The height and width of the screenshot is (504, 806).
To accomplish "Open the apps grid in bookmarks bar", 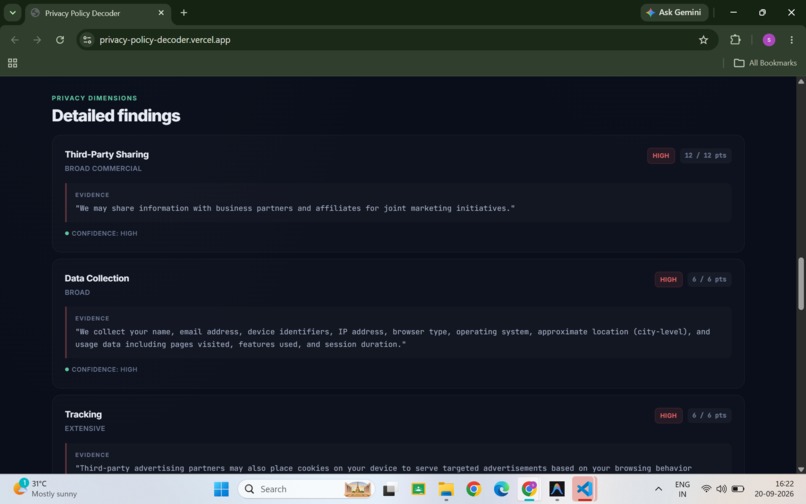I will click(12, 63).
